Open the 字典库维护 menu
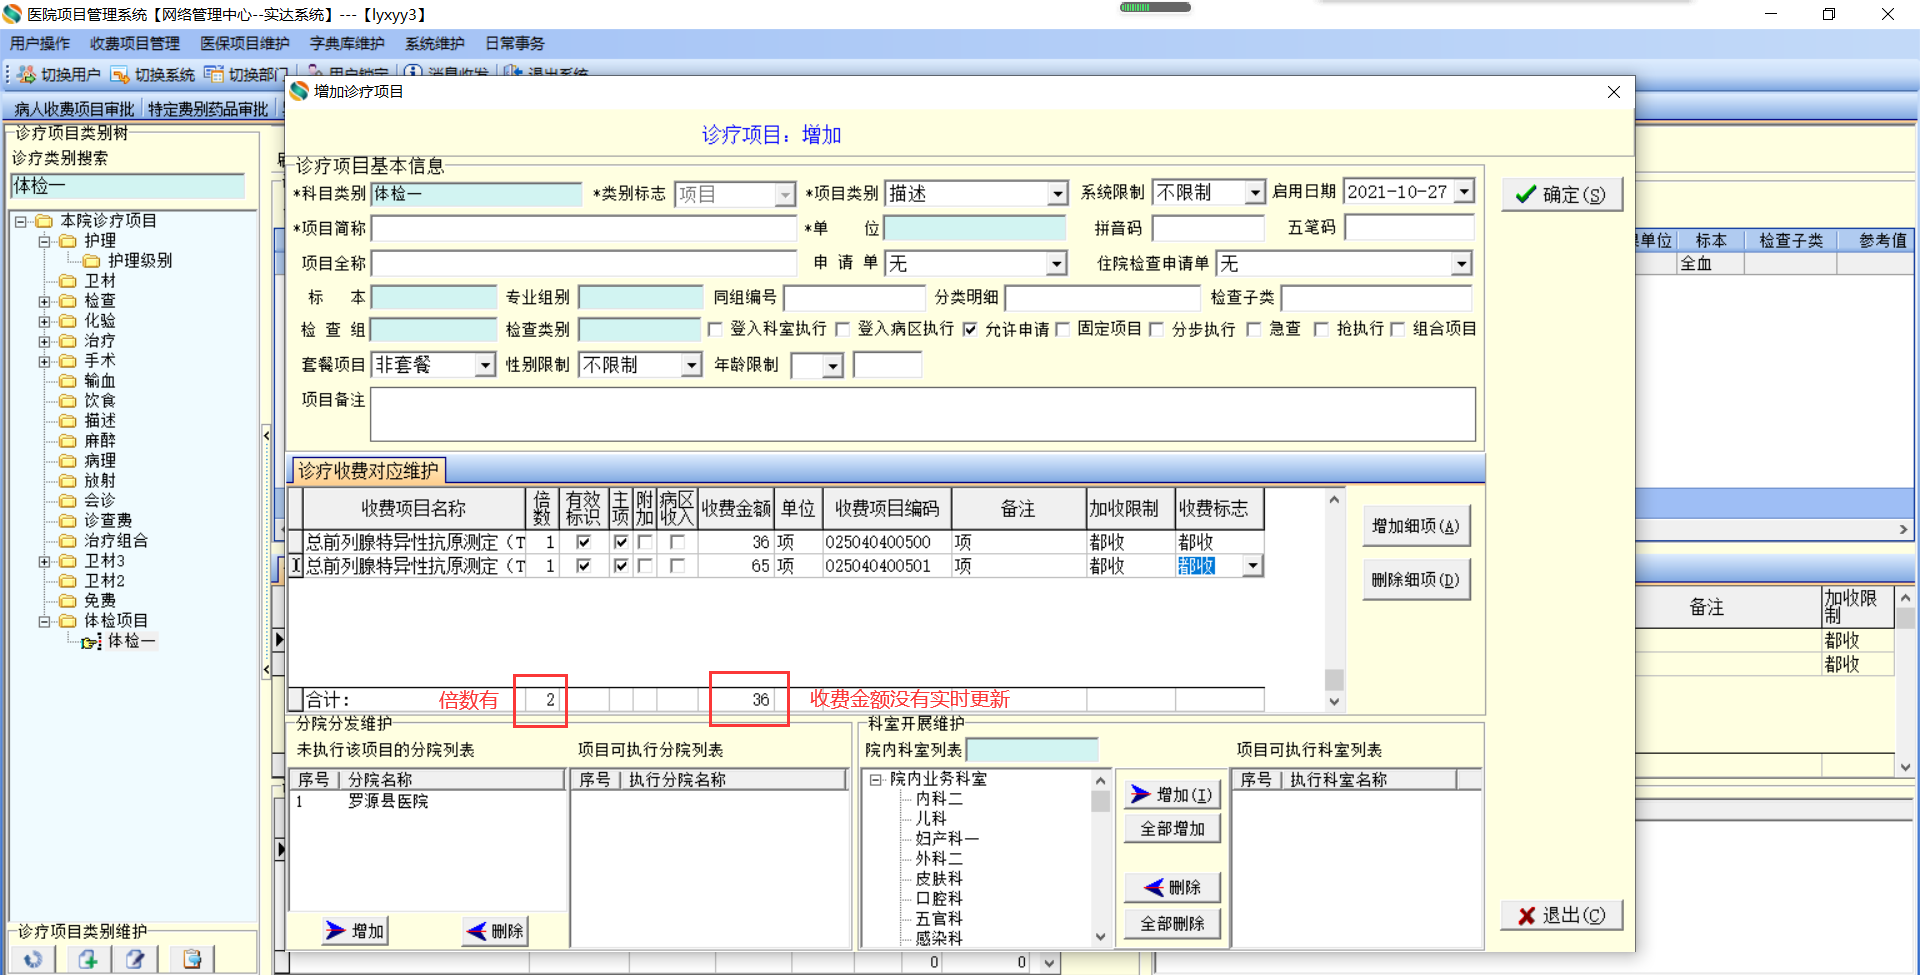 pos(347,44)
